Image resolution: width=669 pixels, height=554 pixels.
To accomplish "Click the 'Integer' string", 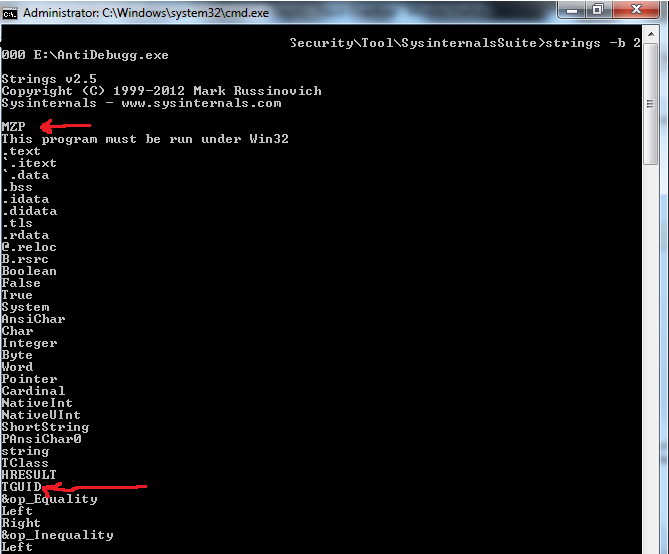I will 29,343.
